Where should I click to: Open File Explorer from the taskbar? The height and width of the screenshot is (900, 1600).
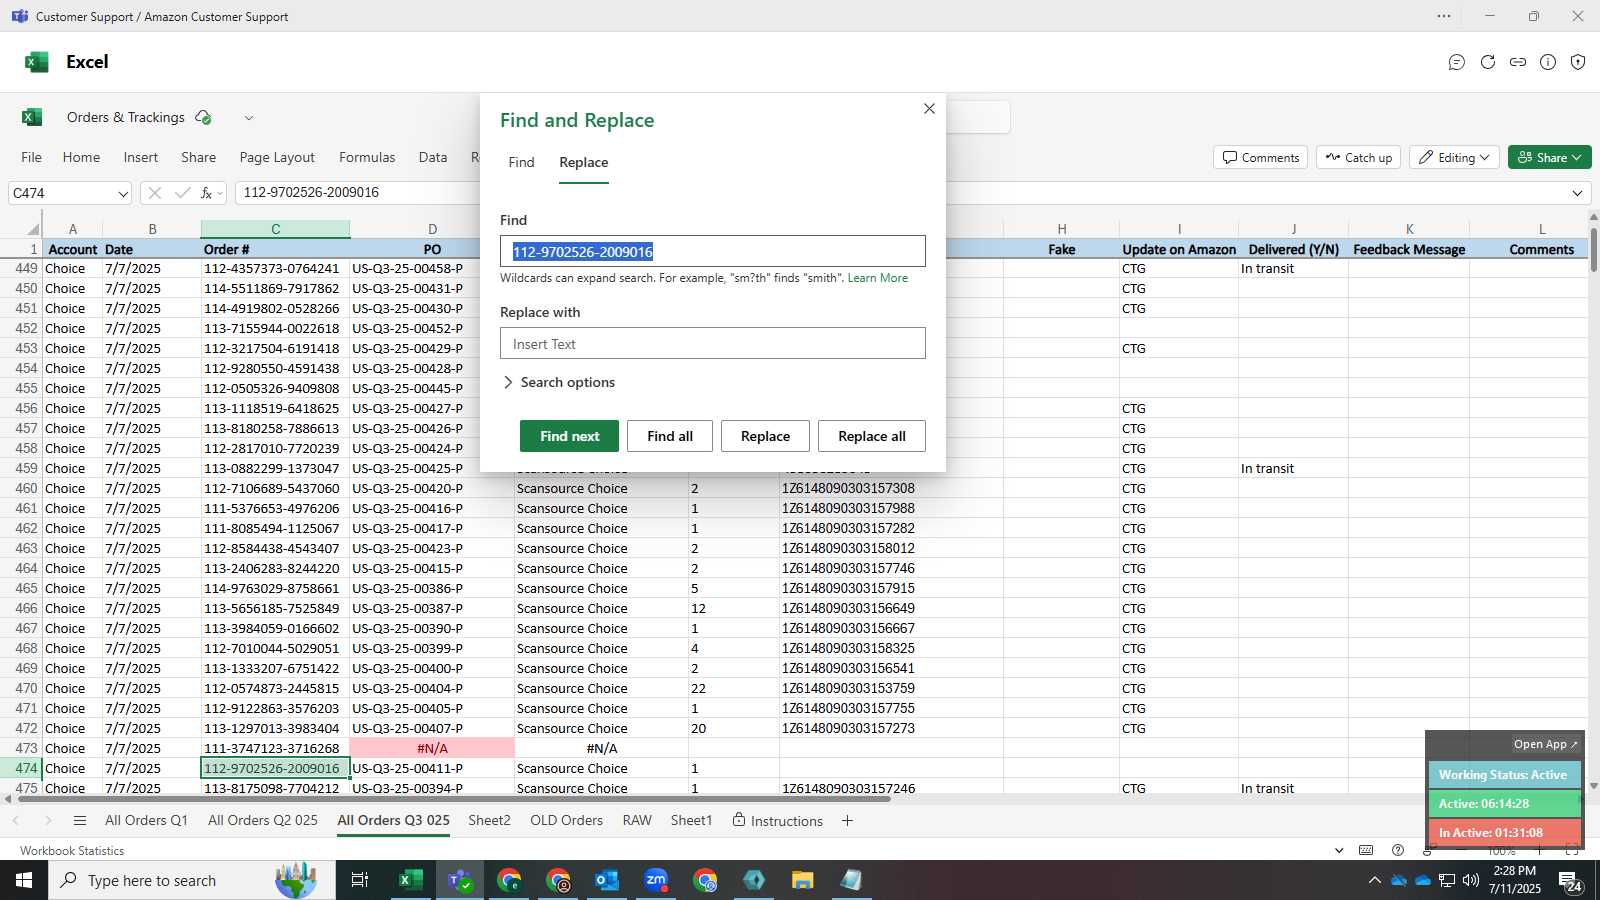[x=802, y=880]
